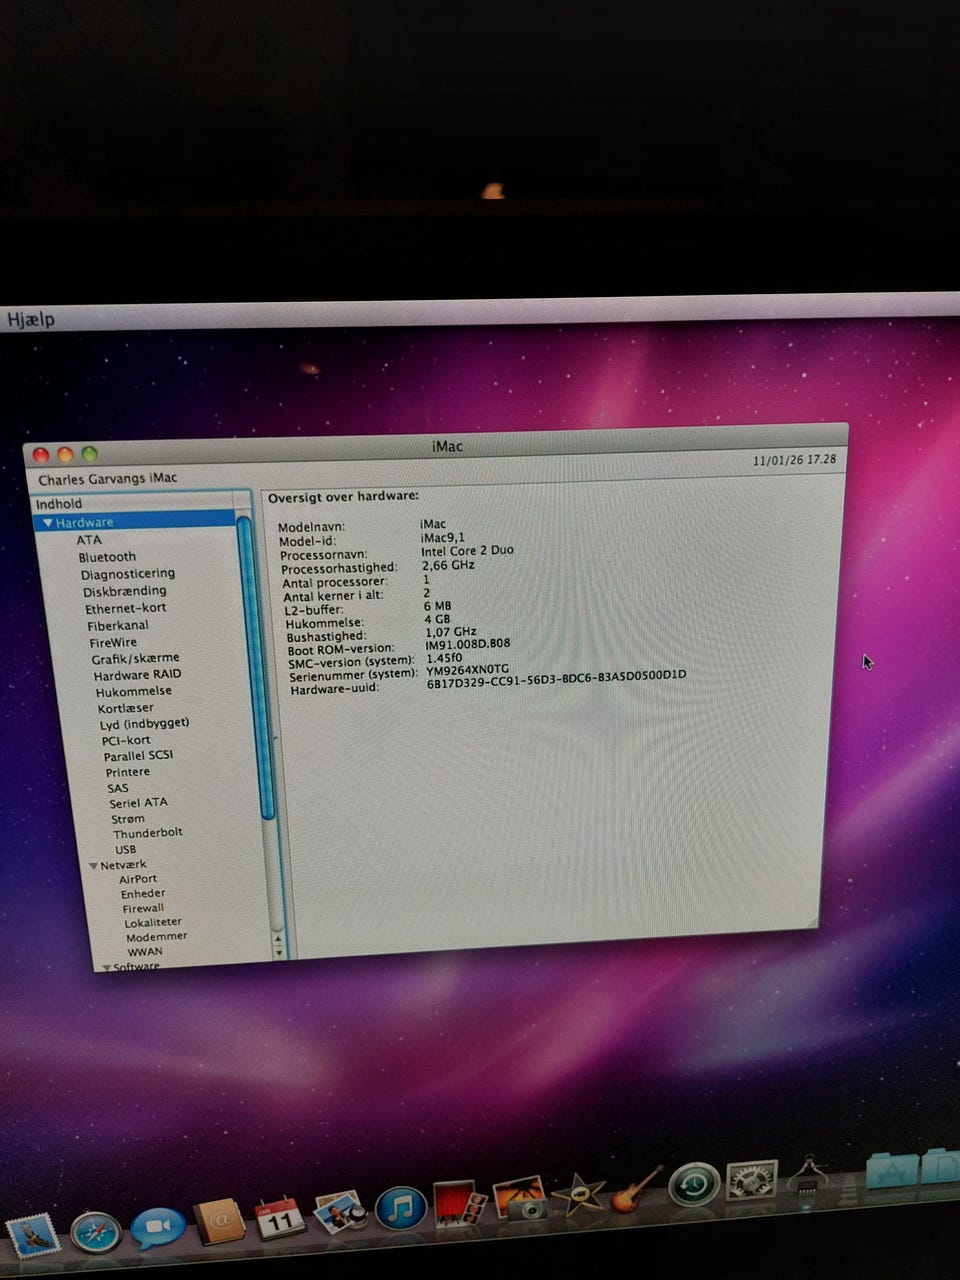Viewport: 960px width, 1280px height.
Task: Select Parallel SCSI in the sidebar
Action: pyautogui.click(x=139, y=756)
